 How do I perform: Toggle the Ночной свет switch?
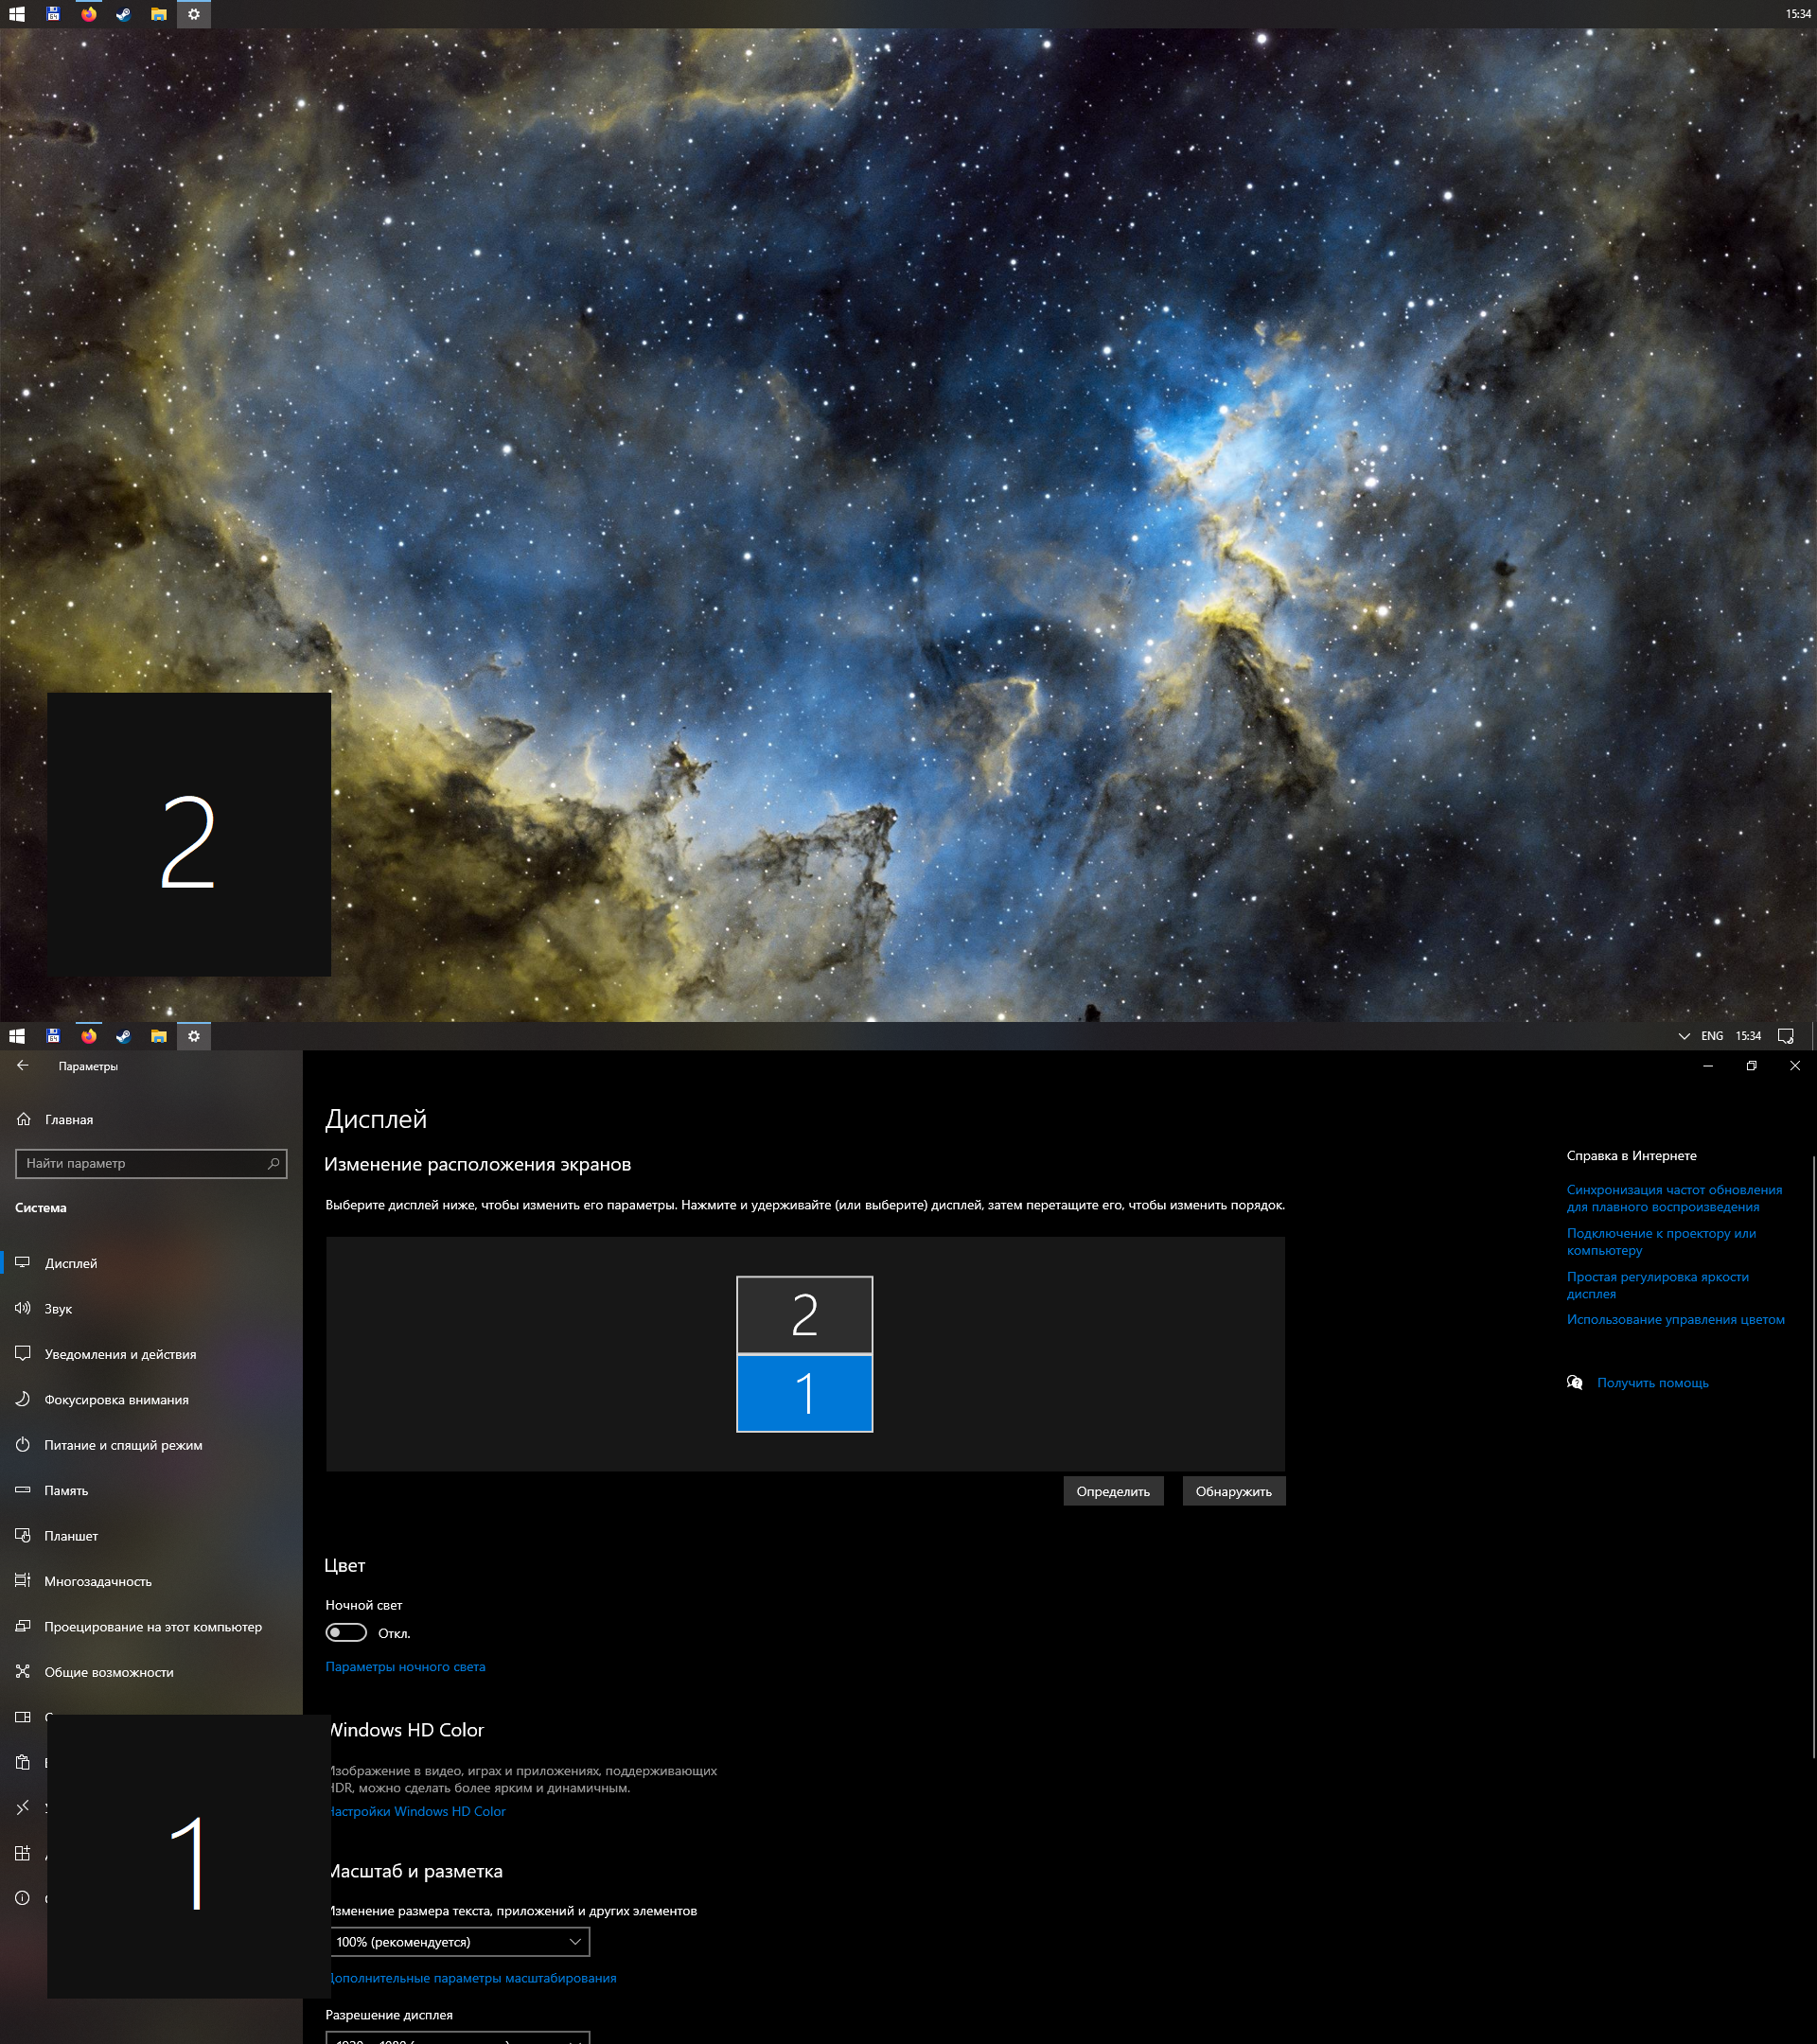[x=346, y=1632]
